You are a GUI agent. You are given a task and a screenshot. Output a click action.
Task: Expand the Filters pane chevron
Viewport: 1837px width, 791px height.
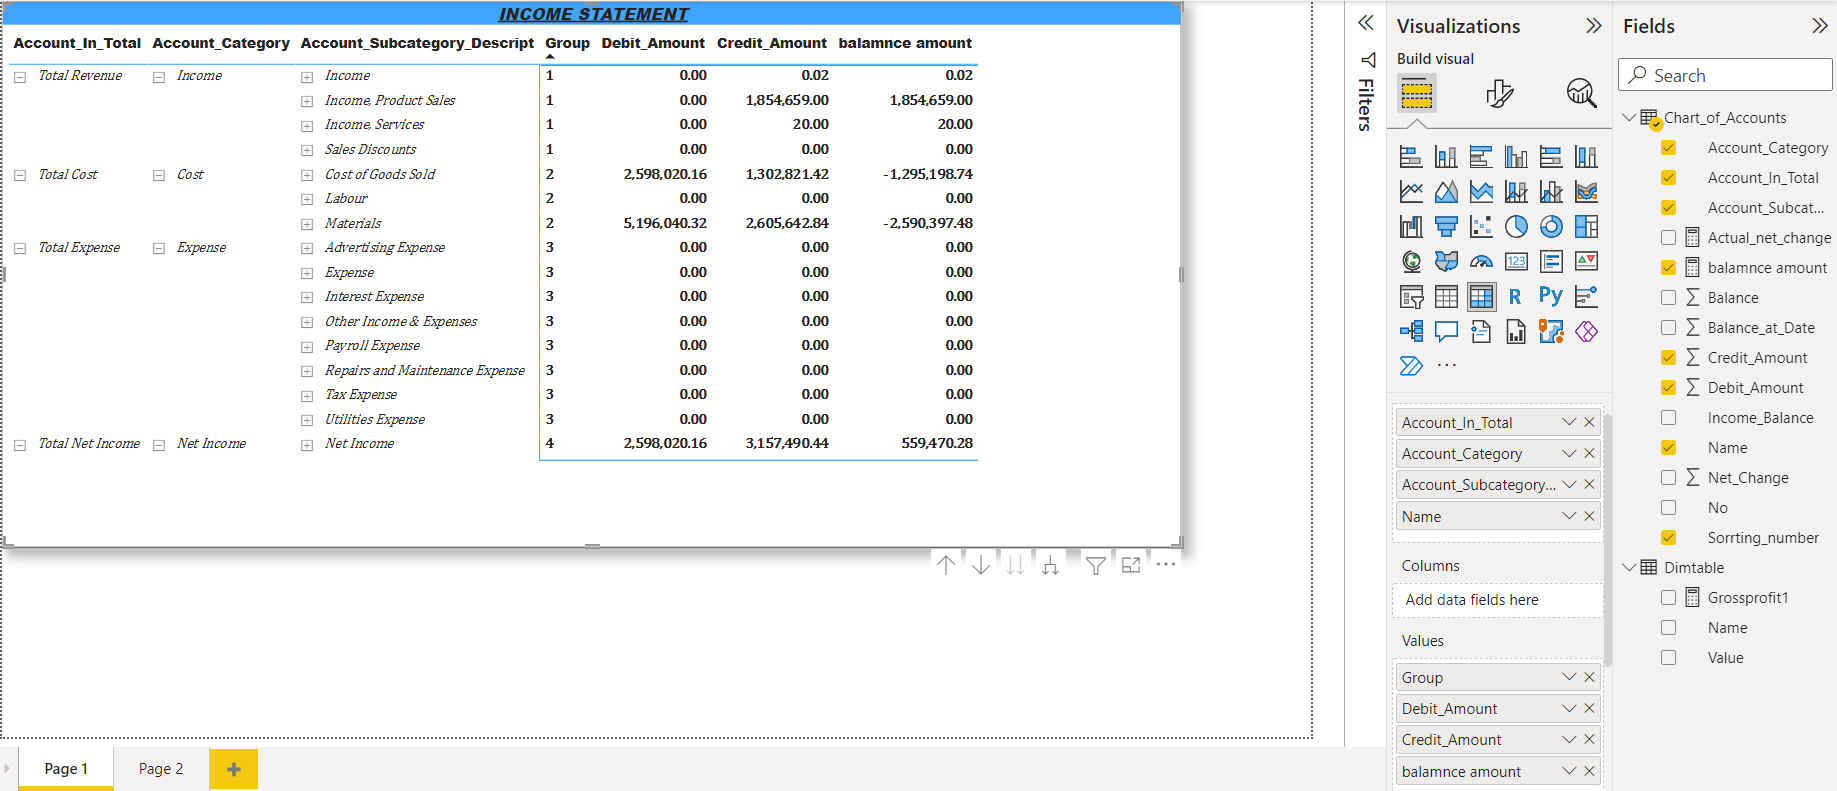[x=1365, y=23]
